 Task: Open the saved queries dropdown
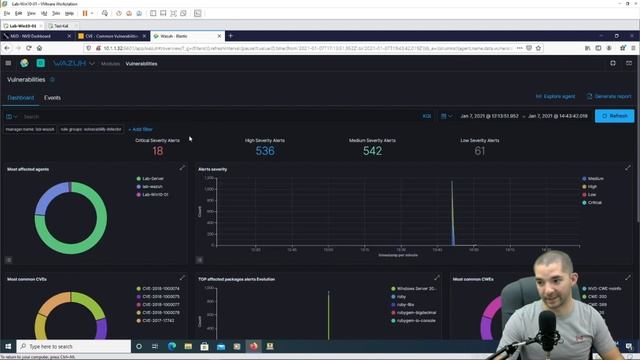click(11, 117)
